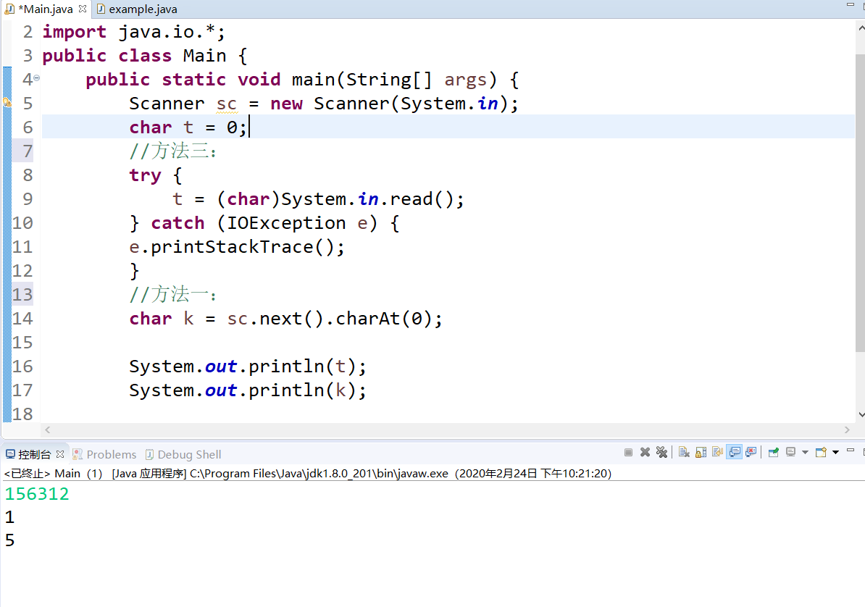Open the Display Selected Console dropdown arrow
This screenshot has width=865, height=607.
tap(805, 452)
